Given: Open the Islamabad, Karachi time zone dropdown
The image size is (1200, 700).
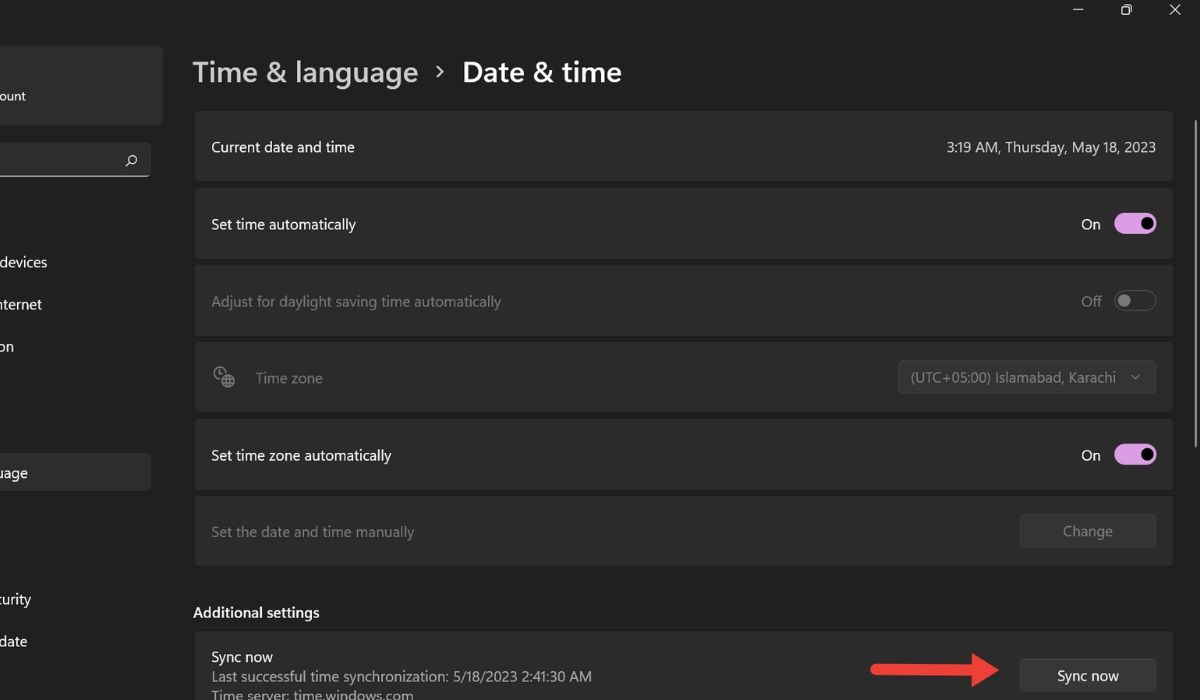Looking at the screenshot, I should point(1026,378).
